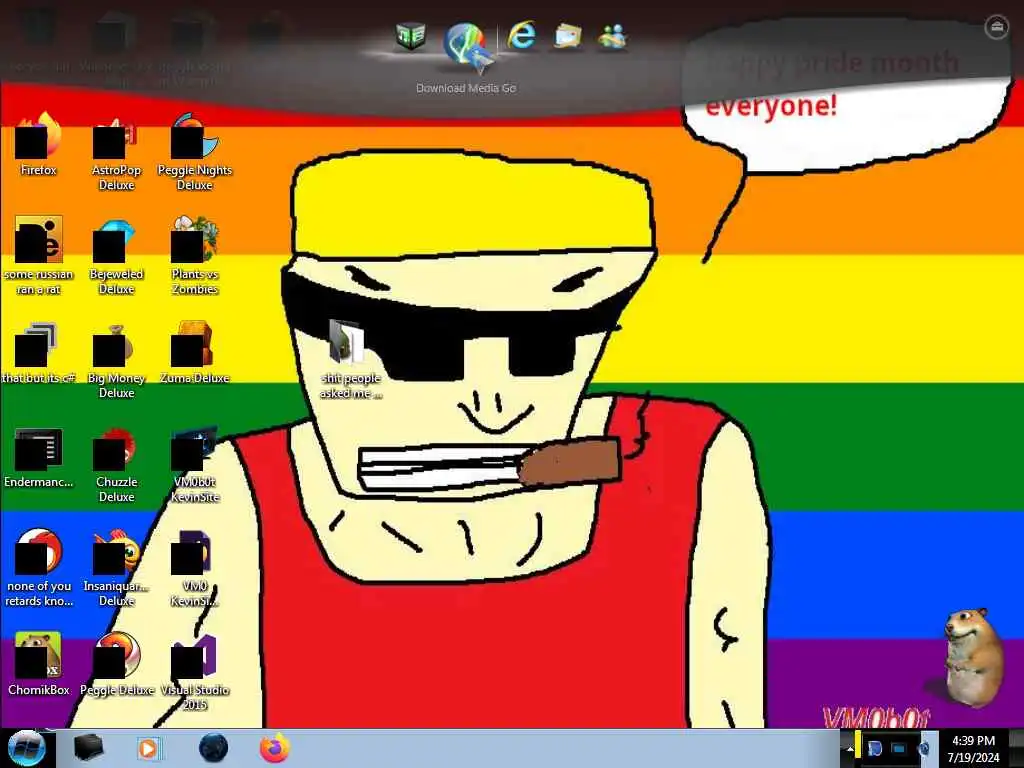Screen dimensions: 1024x768
Task: Click the round dock settings icon at the top right
Action: point(996,27)
